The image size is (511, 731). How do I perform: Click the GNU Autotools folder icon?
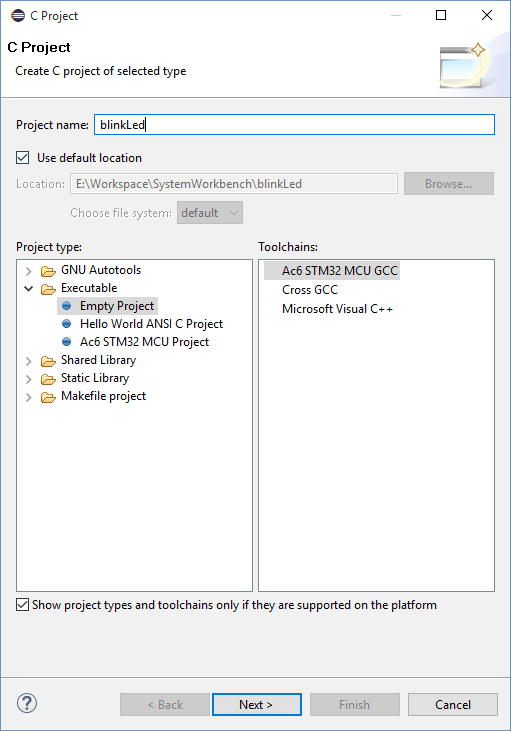48,271
